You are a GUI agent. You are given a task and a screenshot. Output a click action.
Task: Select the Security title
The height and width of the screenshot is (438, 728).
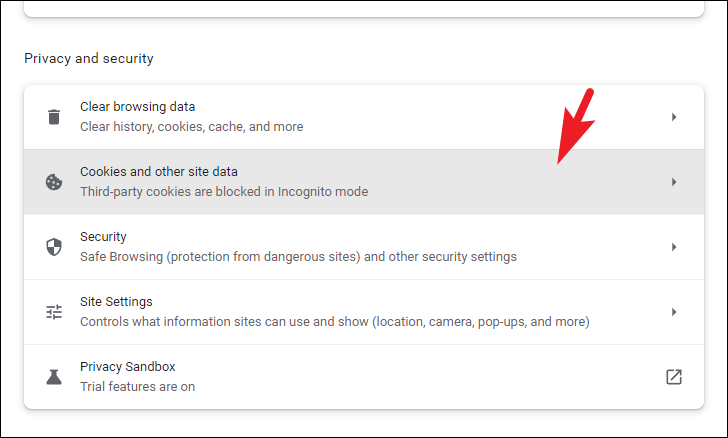point(103,237)
